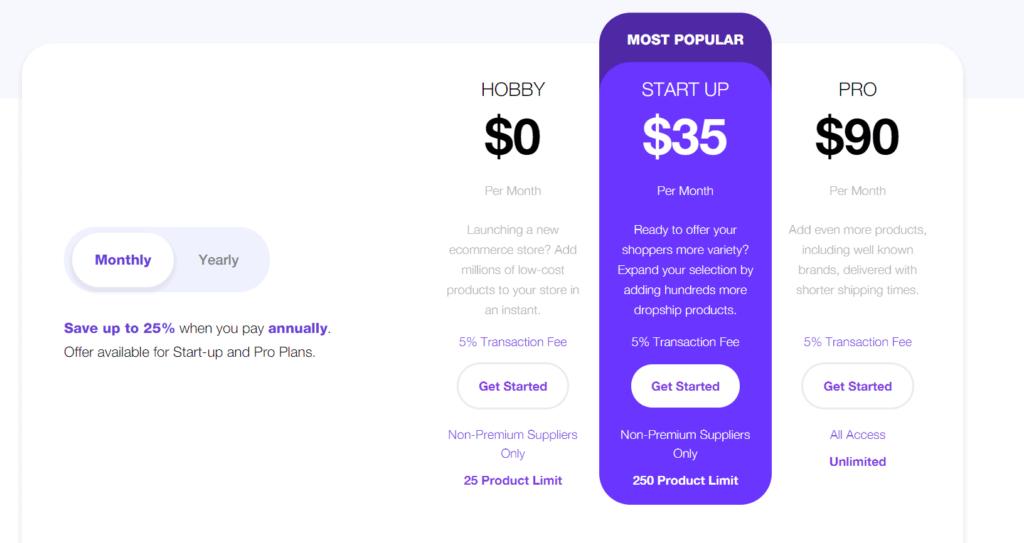Click the Save up to 25% text
Image resolution: width=1024 pixels, height=543 pixels.
coord(120,328)
